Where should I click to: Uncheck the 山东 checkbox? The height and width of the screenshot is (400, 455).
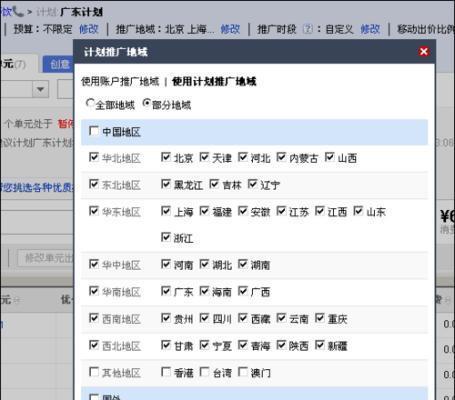[x=358, y=211]
